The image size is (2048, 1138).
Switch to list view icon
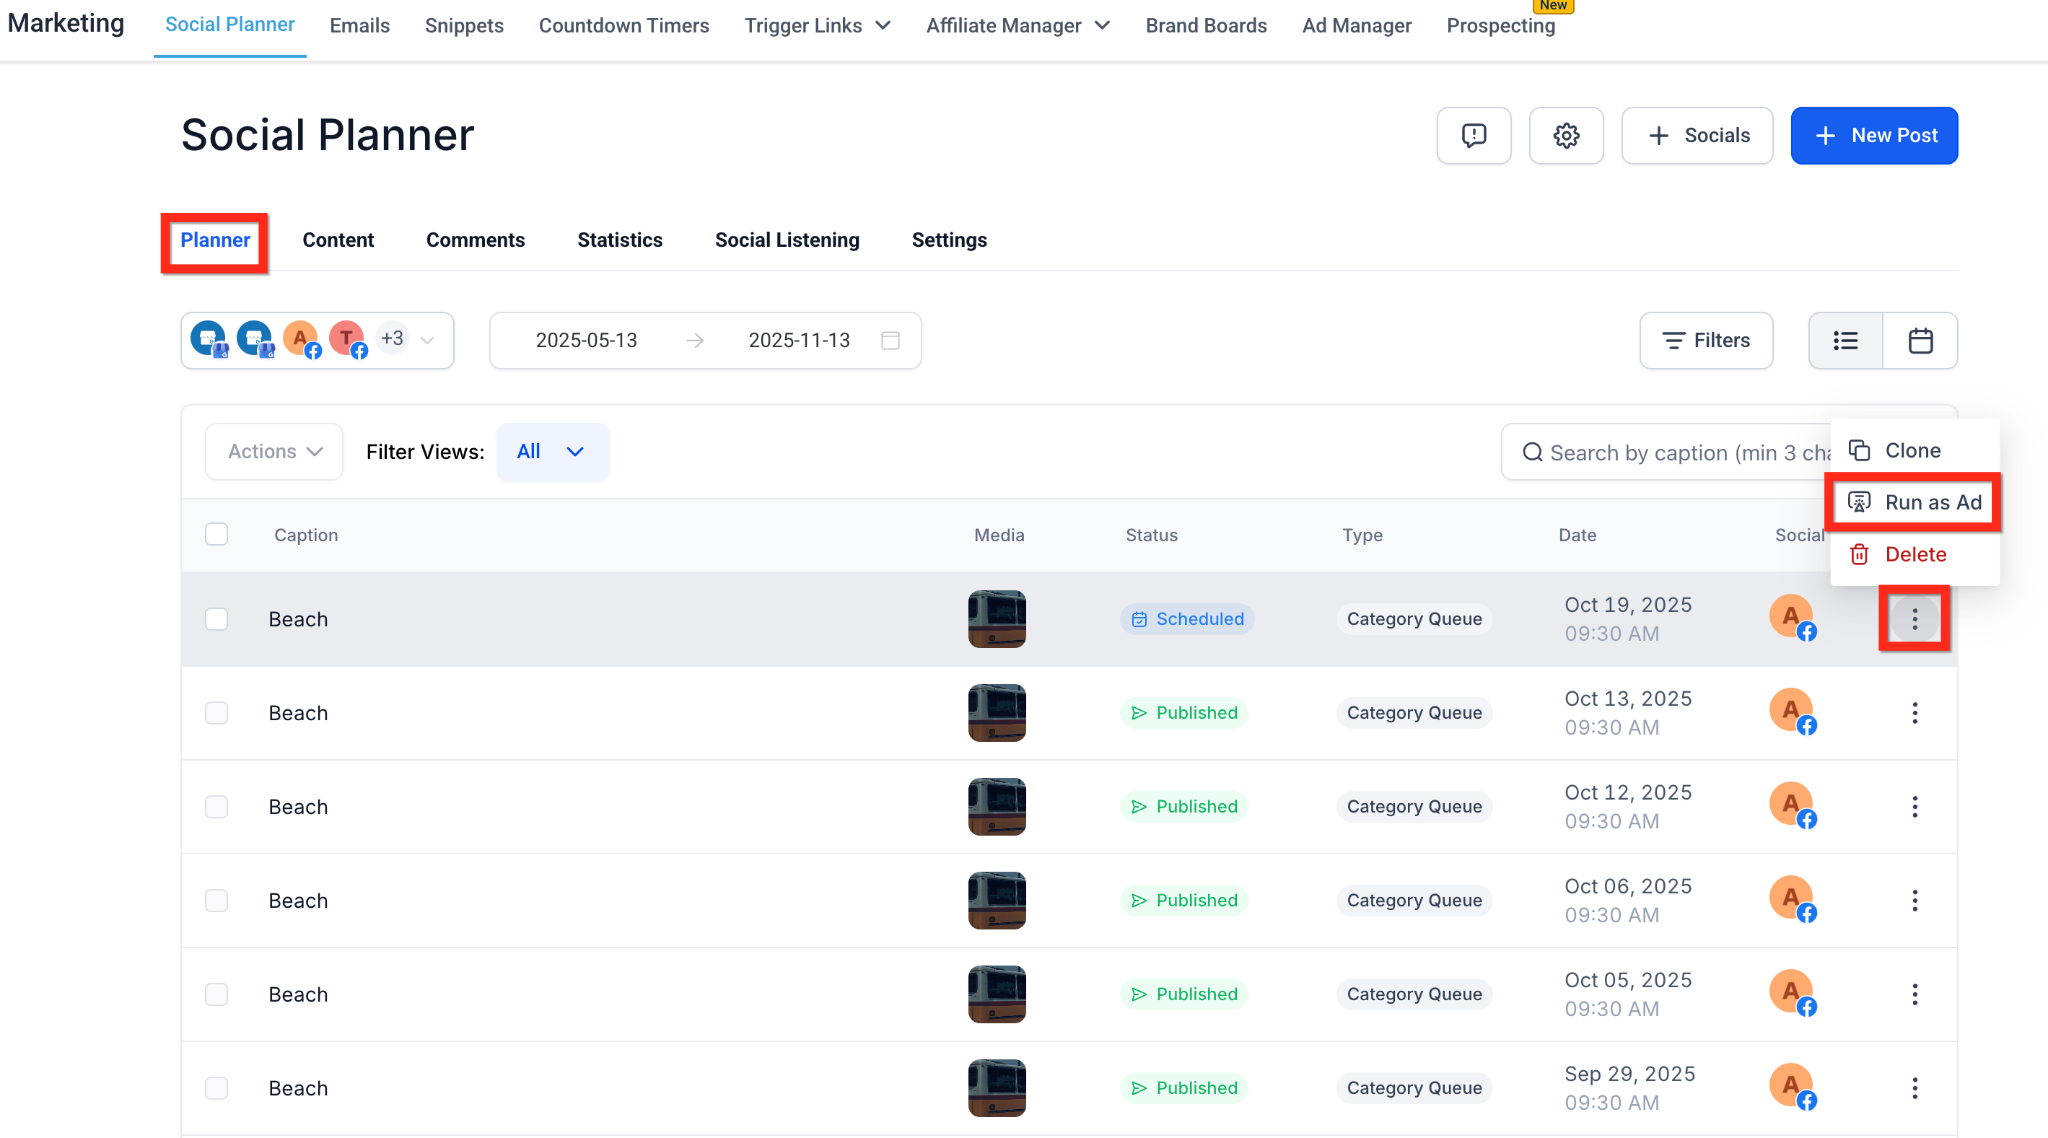(x=1845, y=341)
